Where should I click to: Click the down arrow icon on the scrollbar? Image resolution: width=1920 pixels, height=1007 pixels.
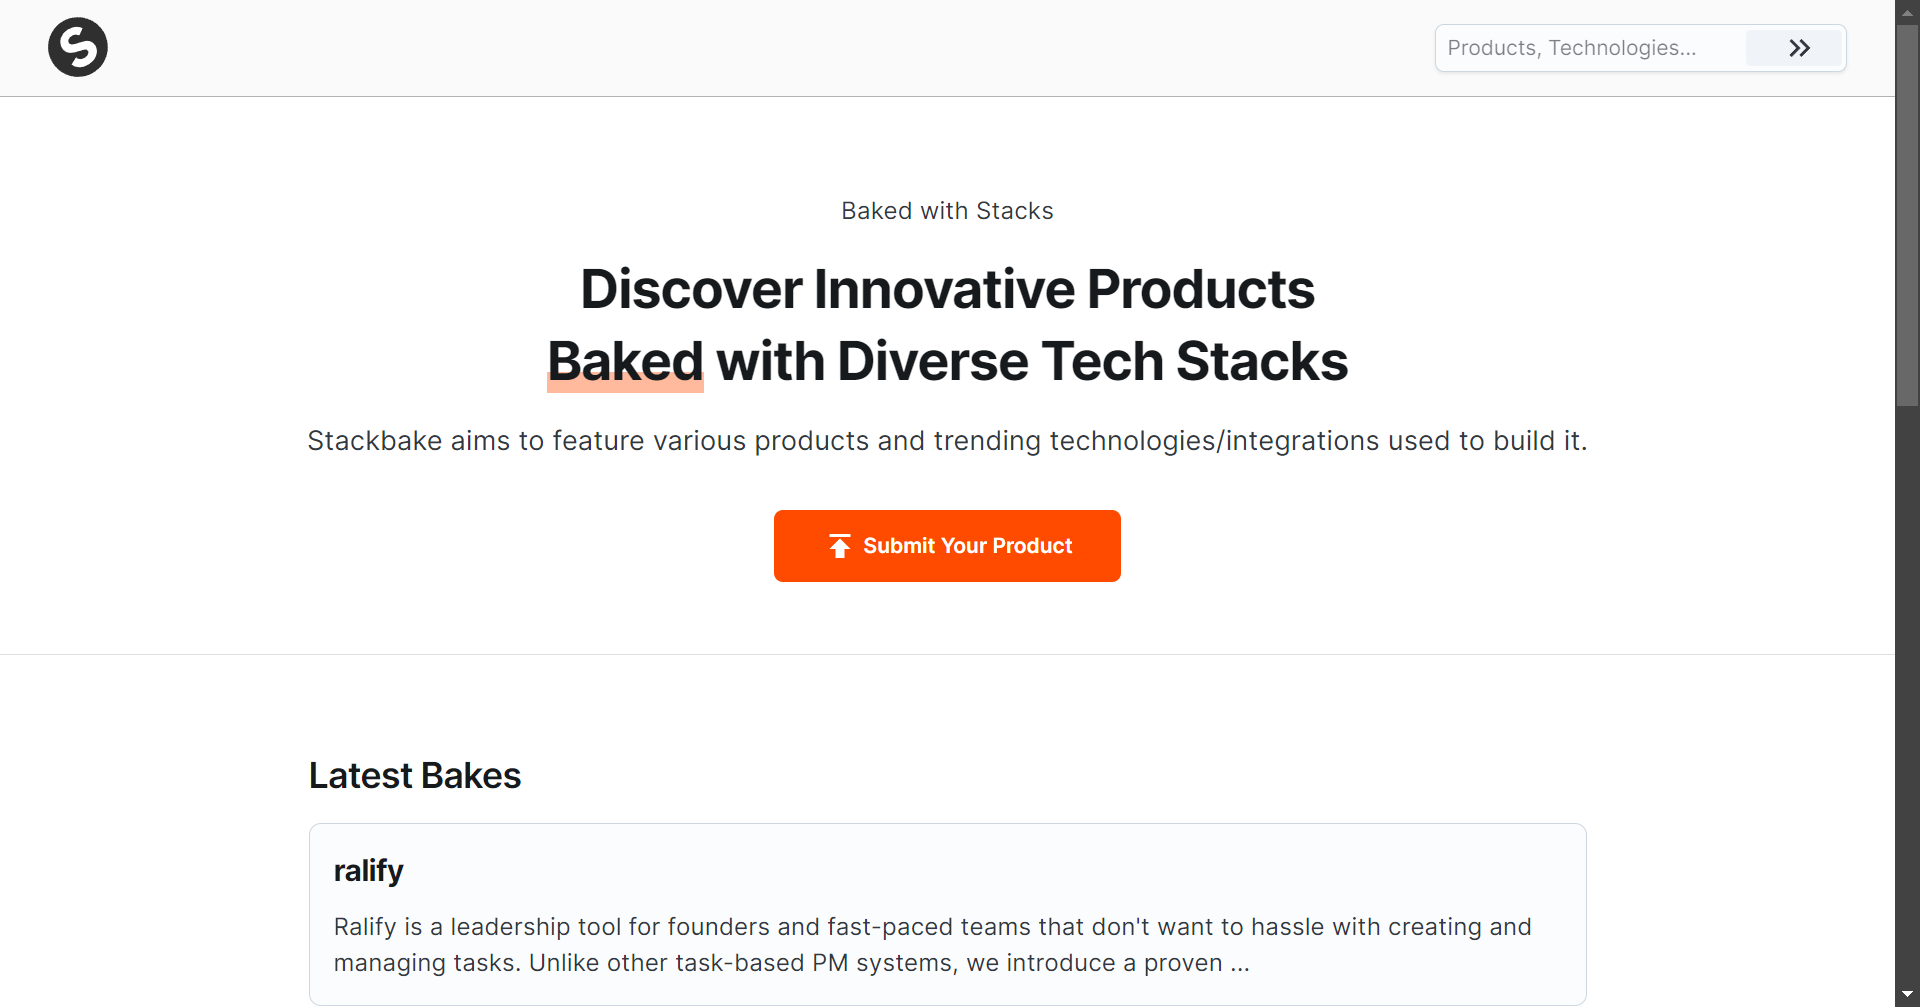[1907, 994]
